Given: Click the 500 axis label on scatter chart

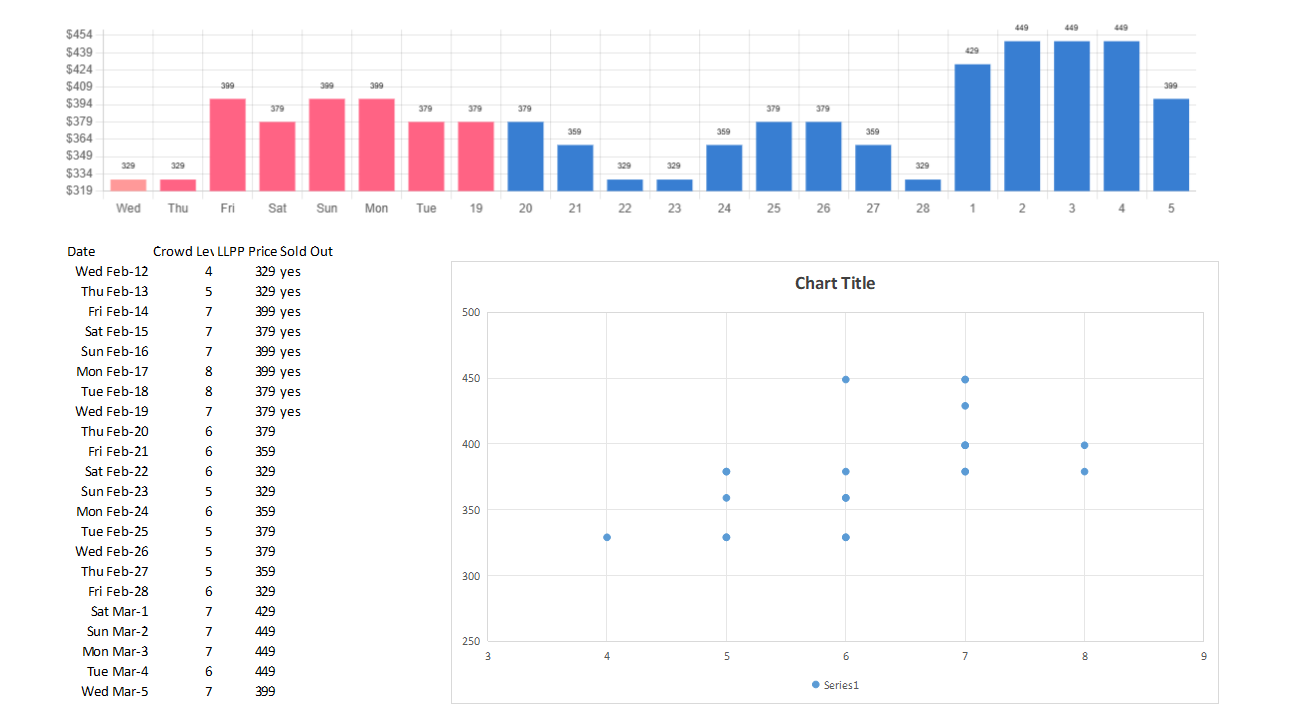Looking at the screenshot, I should coord(471,312).
